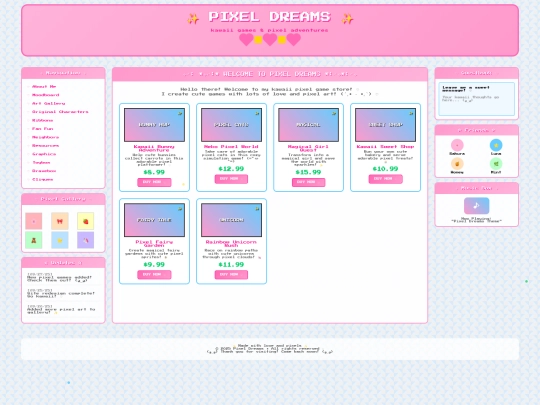
Task: Click the music note player icon
Action: [x=476, y=206]
